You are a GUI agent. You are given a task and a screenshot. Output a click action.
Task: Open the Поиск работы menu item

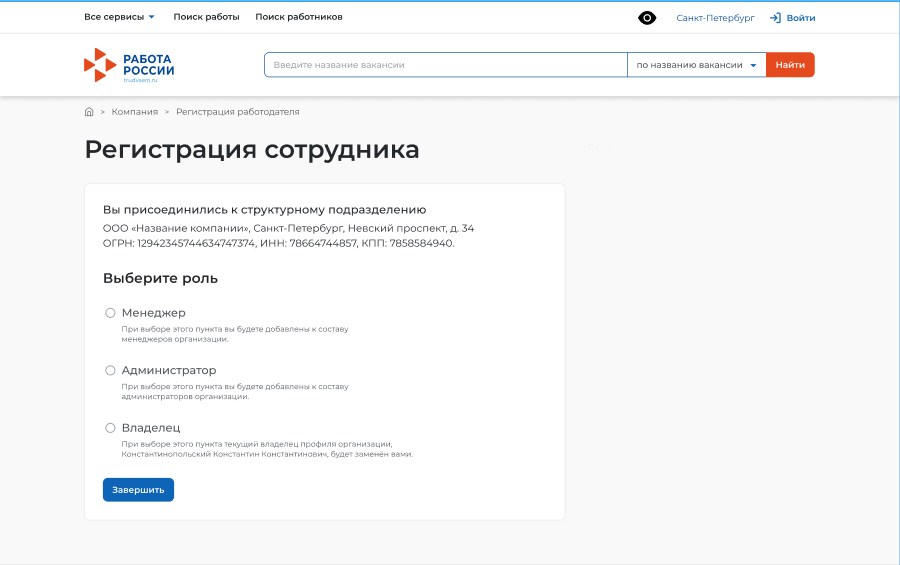pyautogui.click(x=206, y=18)
